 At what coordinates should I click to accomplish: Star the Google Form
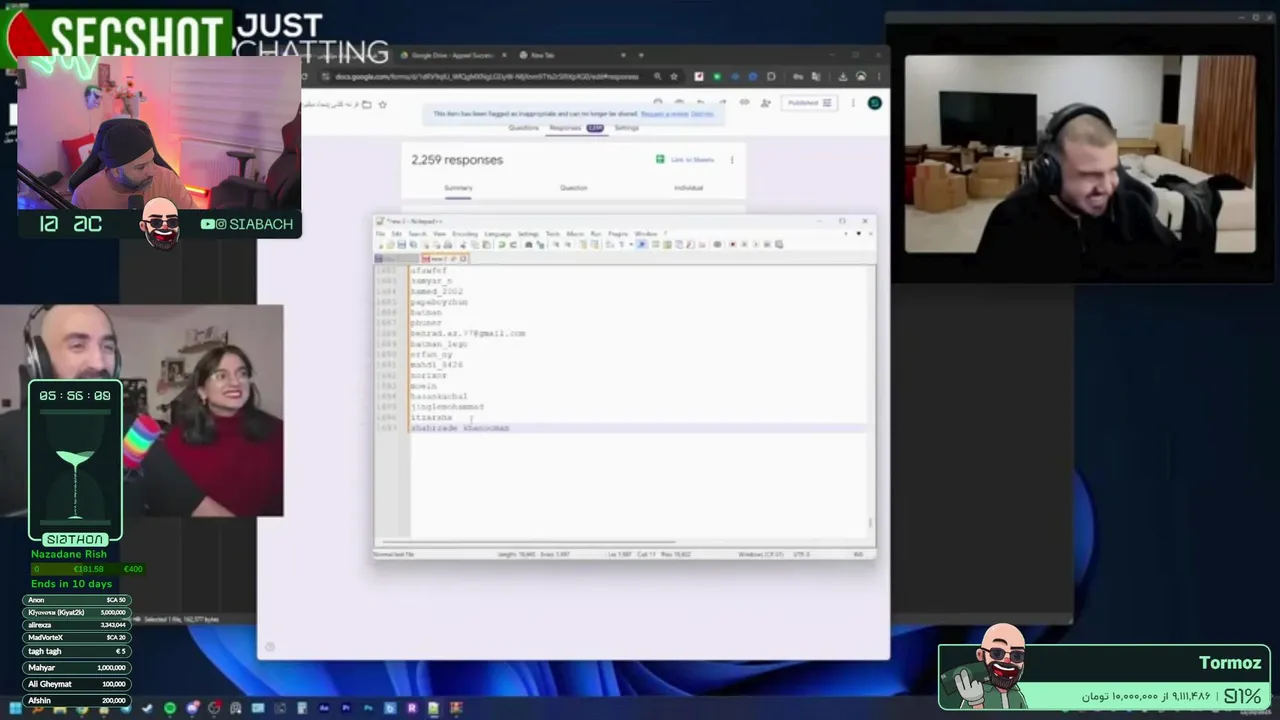(382, 104)
